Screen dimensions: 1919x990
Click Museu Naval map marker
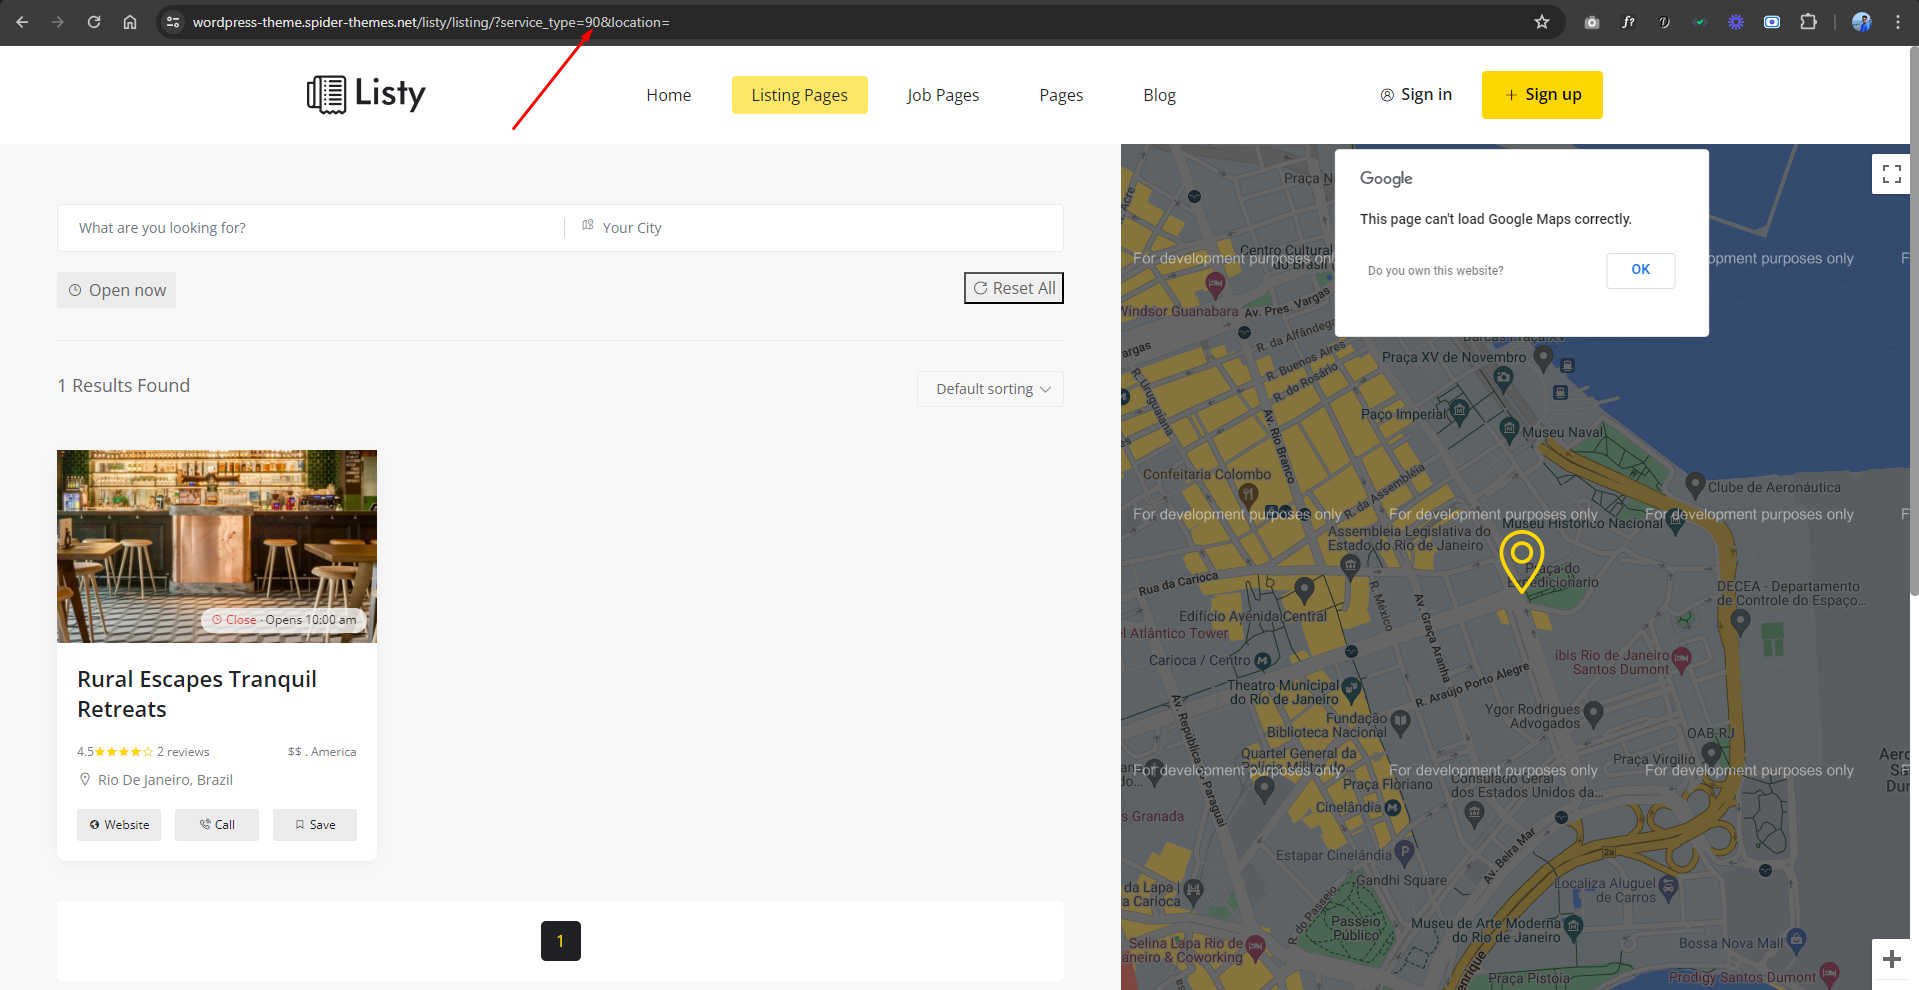pyautogui.click(x=1510, y=429)
